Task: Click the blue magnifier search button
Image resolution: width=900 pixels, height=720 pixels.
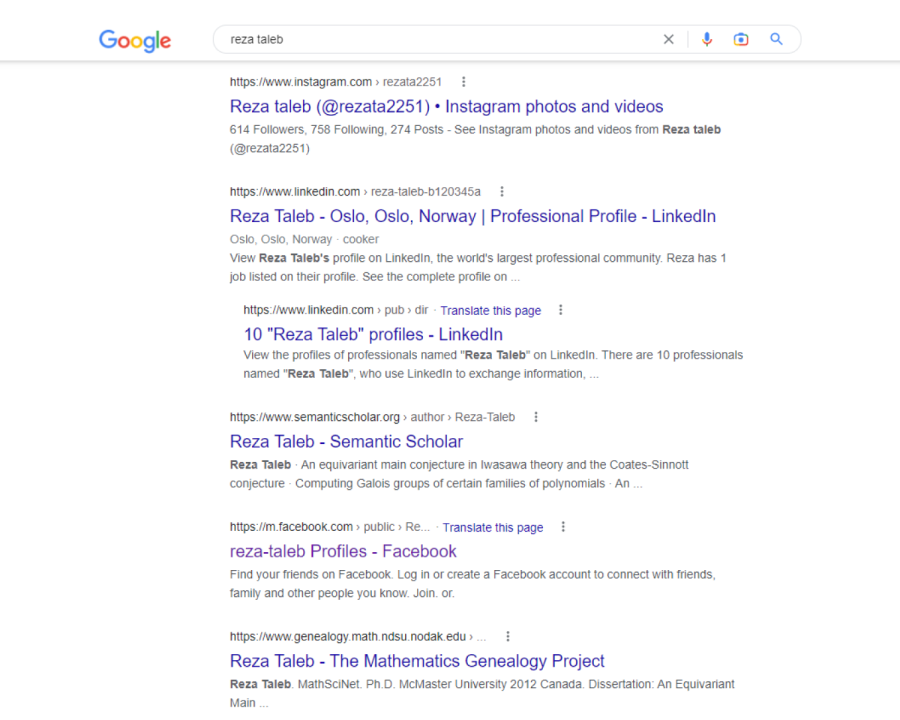Action: point(776,39)
